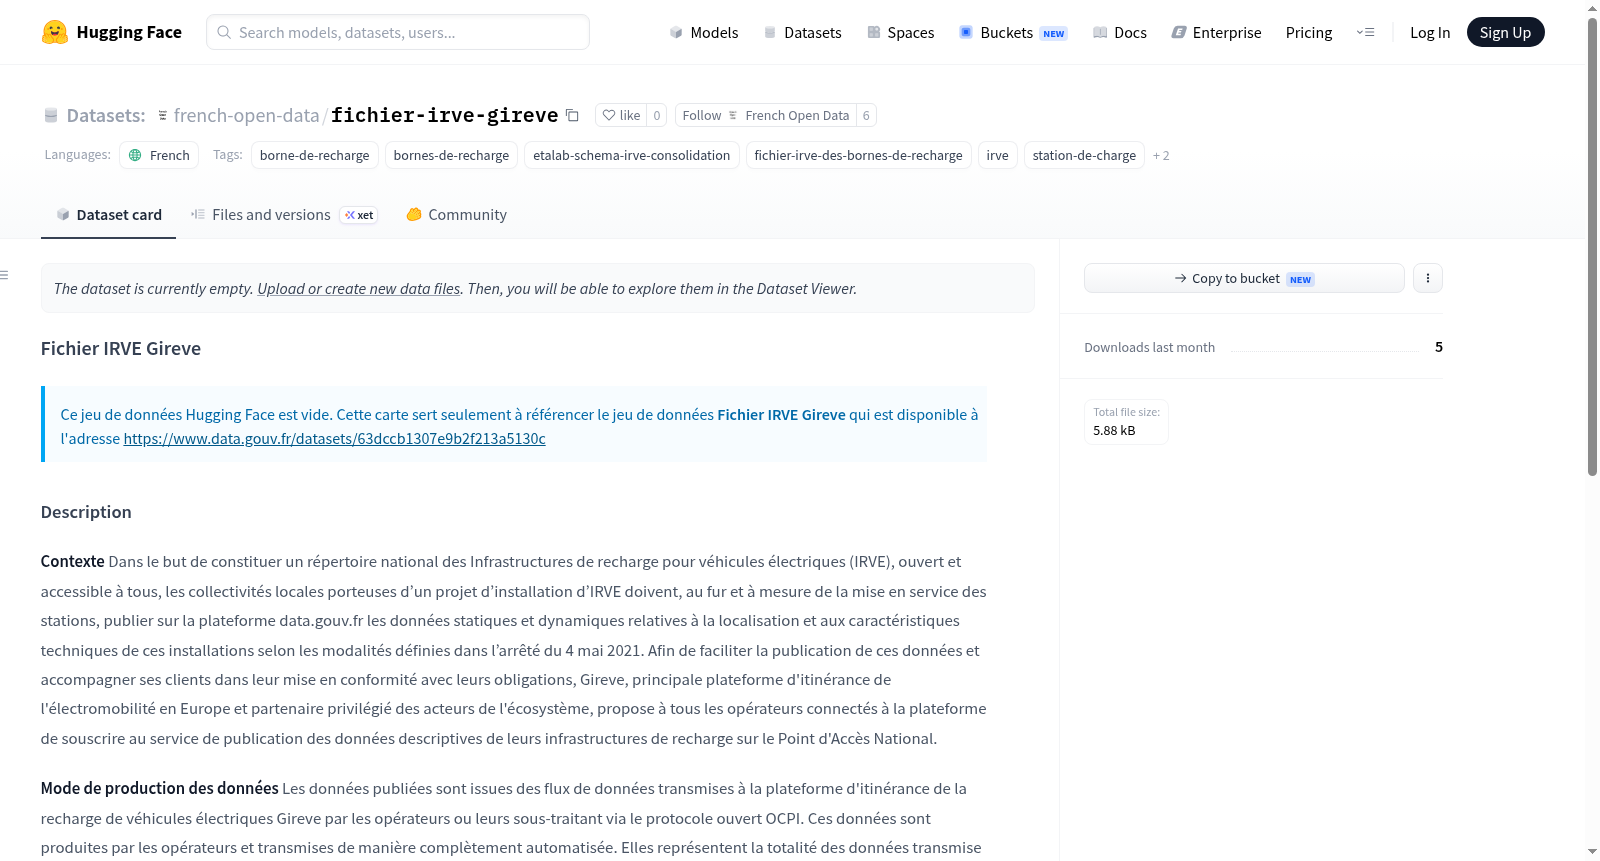Screen dimensions: 1600x861
Task: Click follower count 6 badge
Action: click(x=866, y=115)
